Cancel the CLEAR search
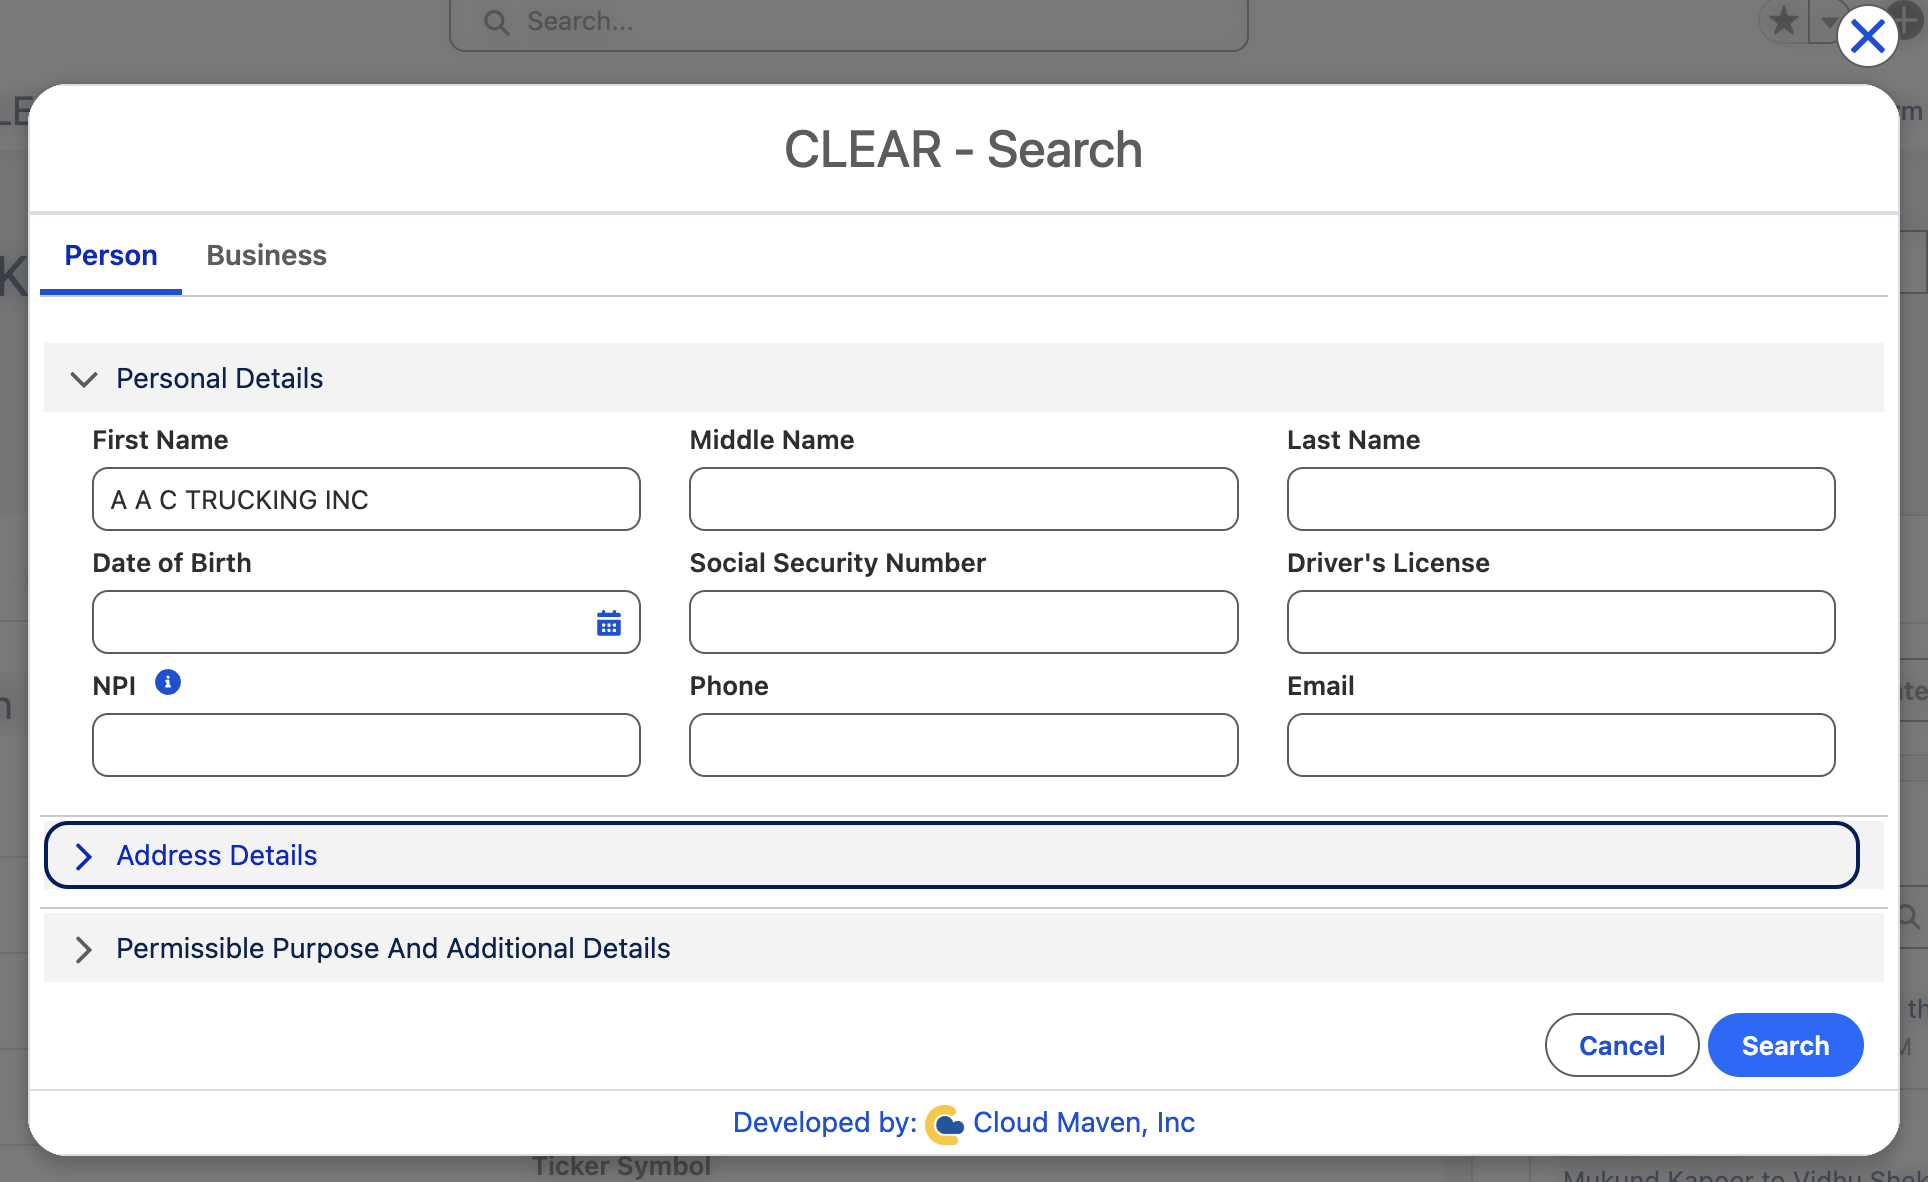The image size is (1928, 1182). click(1622, 1046)
